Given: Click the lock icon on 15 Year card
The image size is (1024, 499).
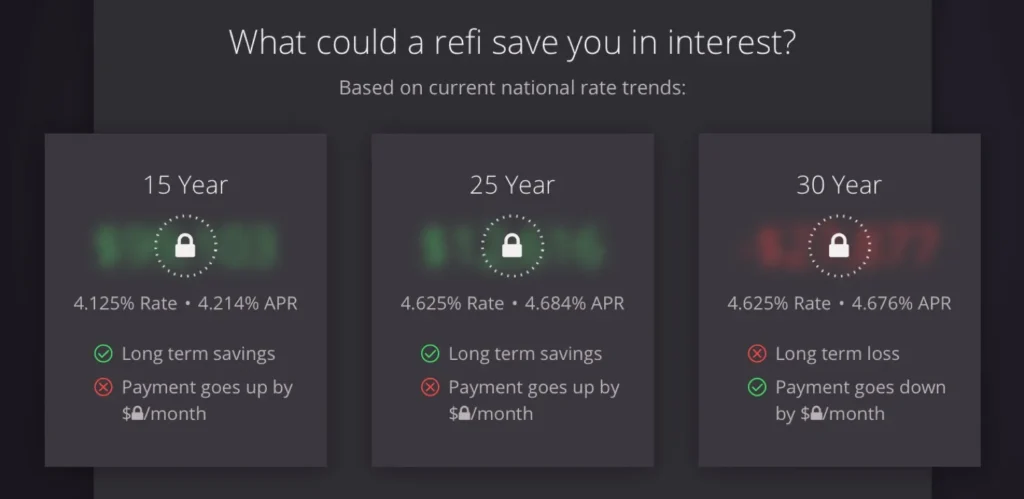Looking at the screenshot, I should click(x=185, y=245).
